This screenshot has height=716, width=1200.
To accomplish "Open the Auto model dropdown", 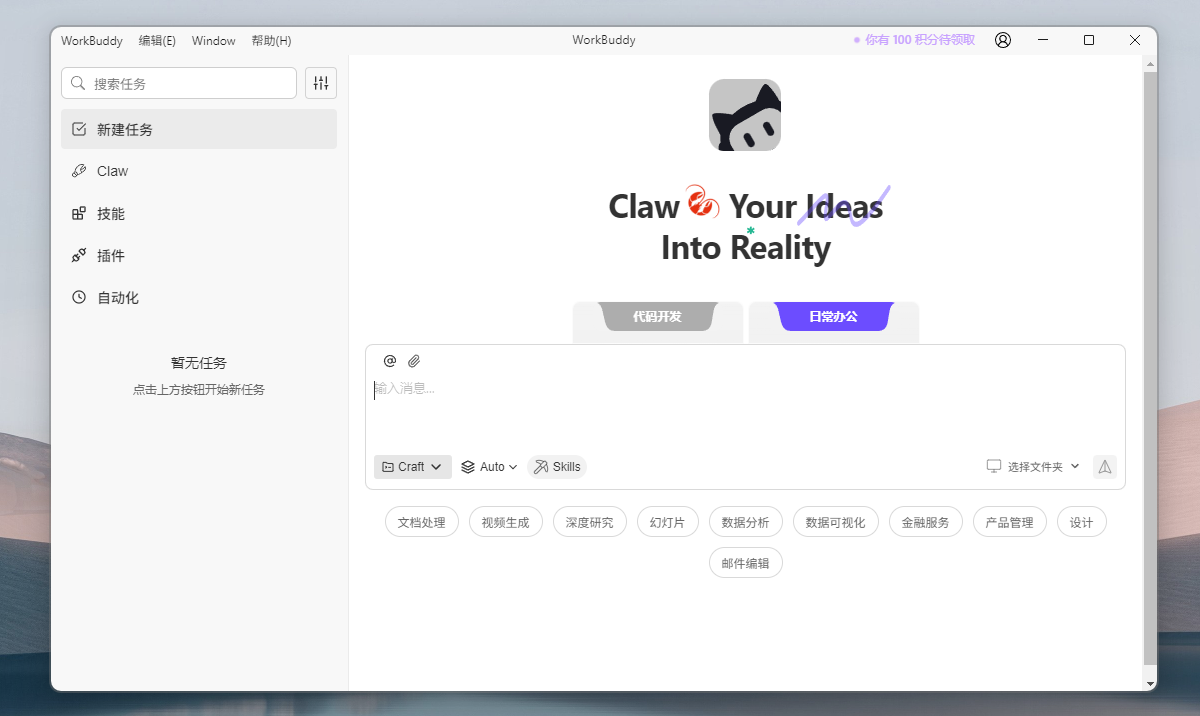I will (489, 467).
